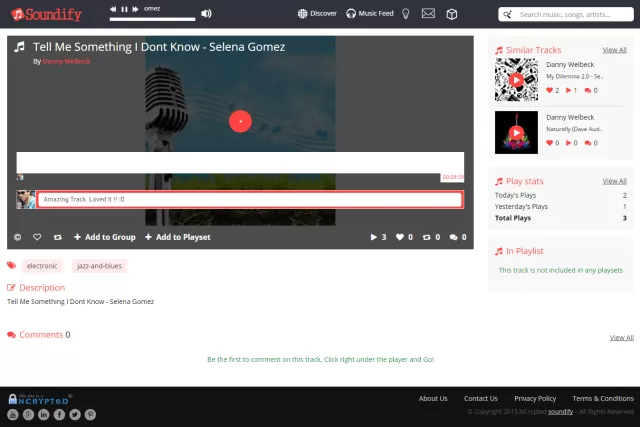640x427 pixels.
Task: Click the commenter avatar beside comment box
Action: [x=26, y=200]
